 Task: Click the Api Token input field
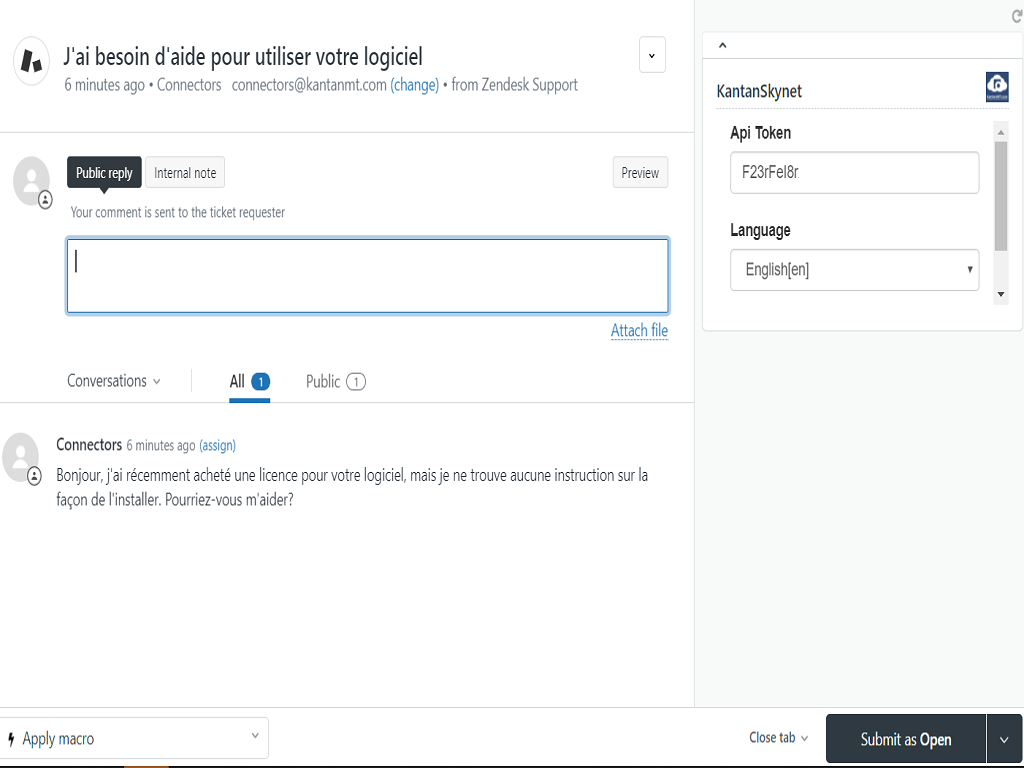[x=854, y=172]
